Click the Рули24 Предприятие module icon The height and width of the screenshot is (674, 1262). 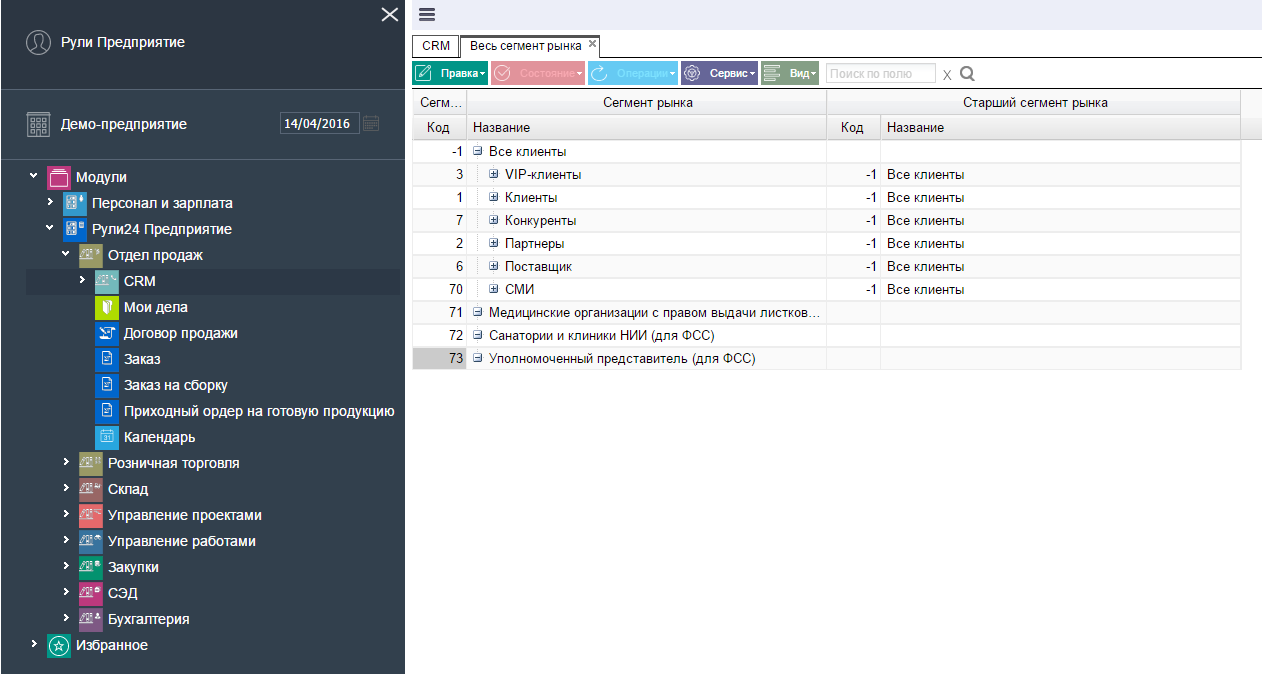click(75, 229)
